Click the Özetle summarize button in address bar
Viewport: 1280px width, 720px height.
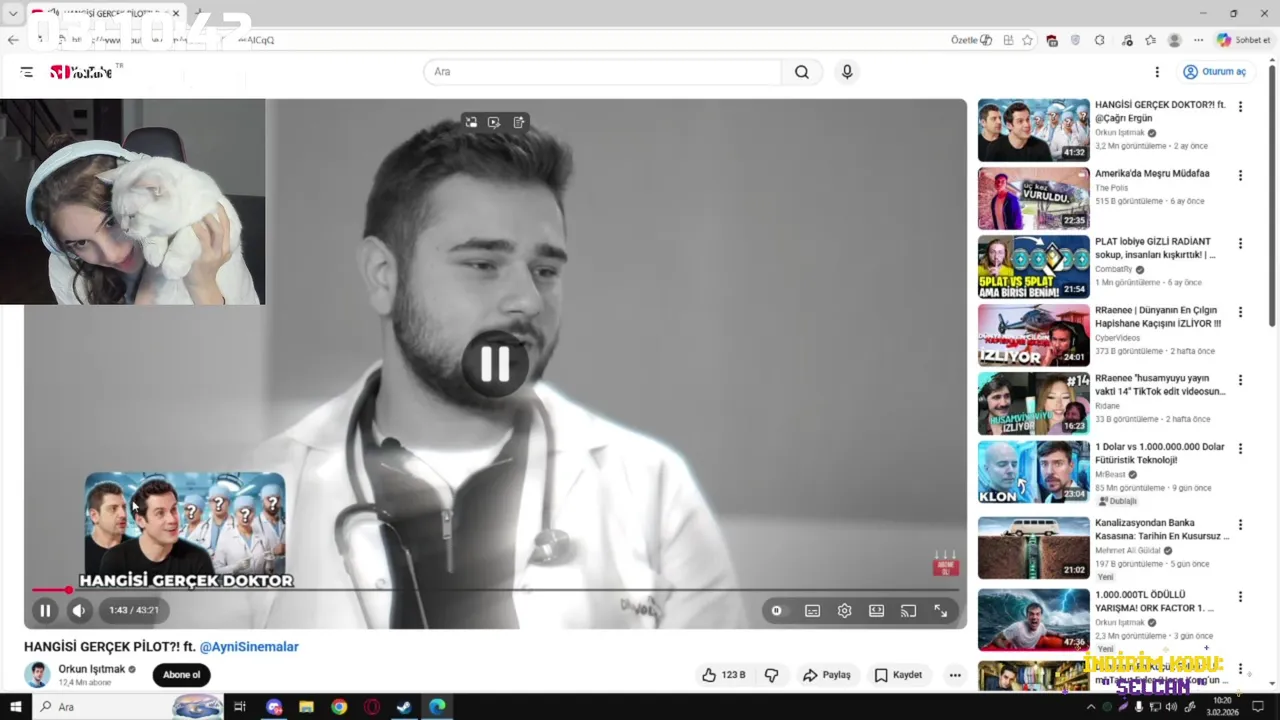(971, 40)
